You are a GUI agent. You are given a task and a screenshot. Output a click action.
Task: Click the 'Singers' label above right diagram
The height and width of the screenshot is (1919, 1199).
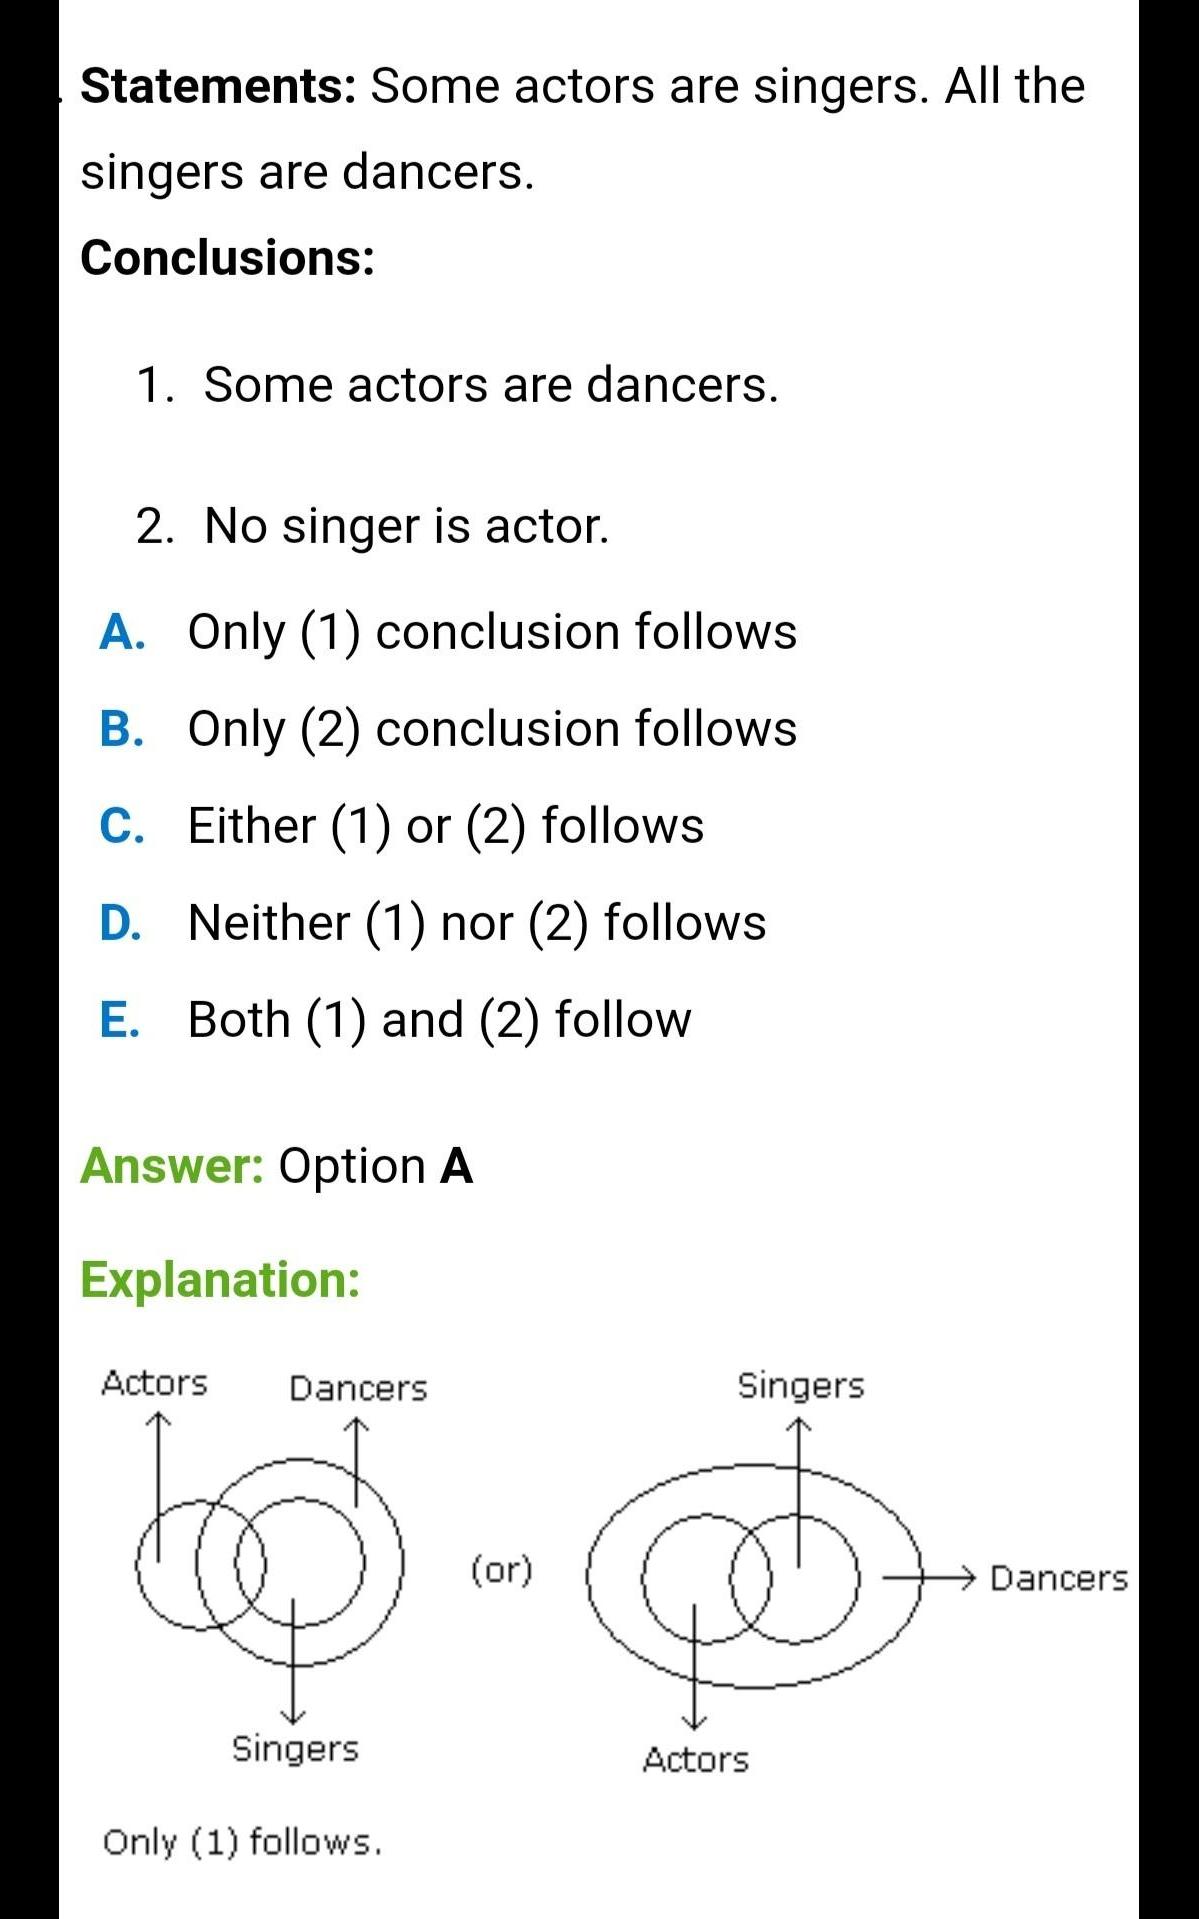point(800,1386)
